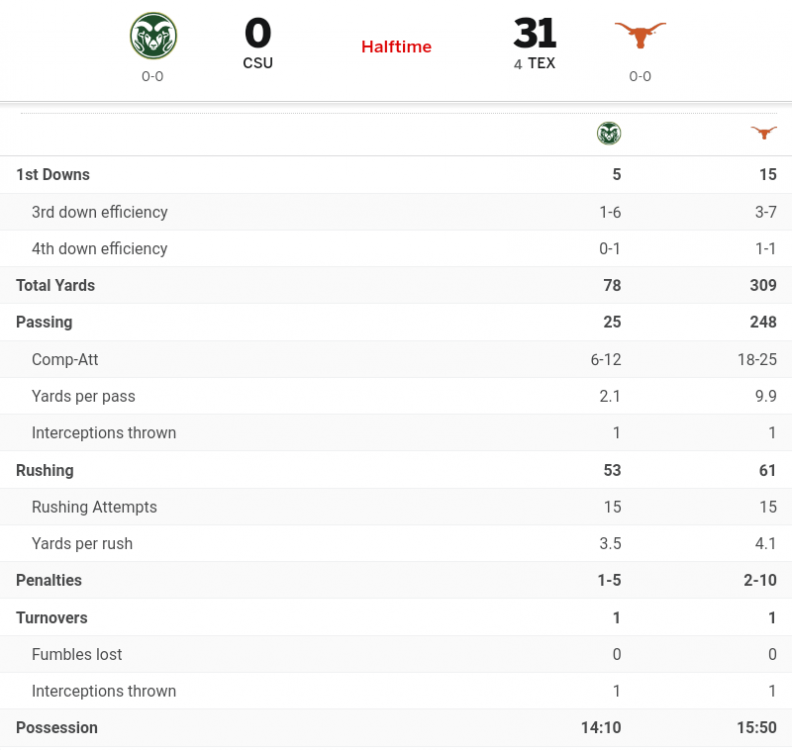792x750 pixels.
Task: Open the TEX team abbreviation link
Action: (541, 64)
